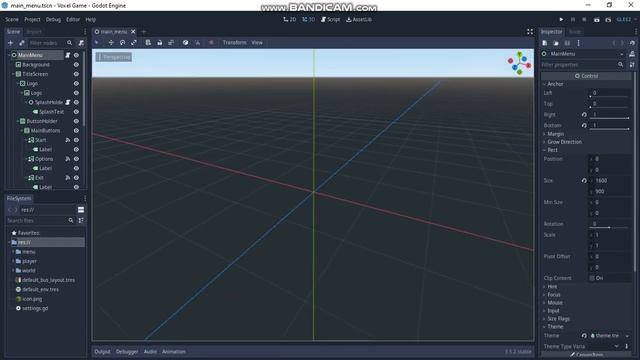640x360 pixels.
Task: Open the Editor menu
Action: click(73, 19)
